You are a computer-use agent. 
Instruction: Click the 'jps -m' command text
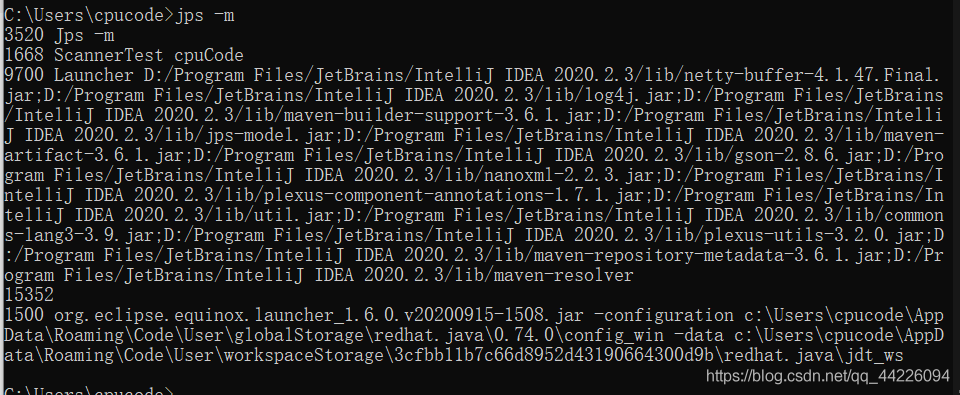coord(204,15)
